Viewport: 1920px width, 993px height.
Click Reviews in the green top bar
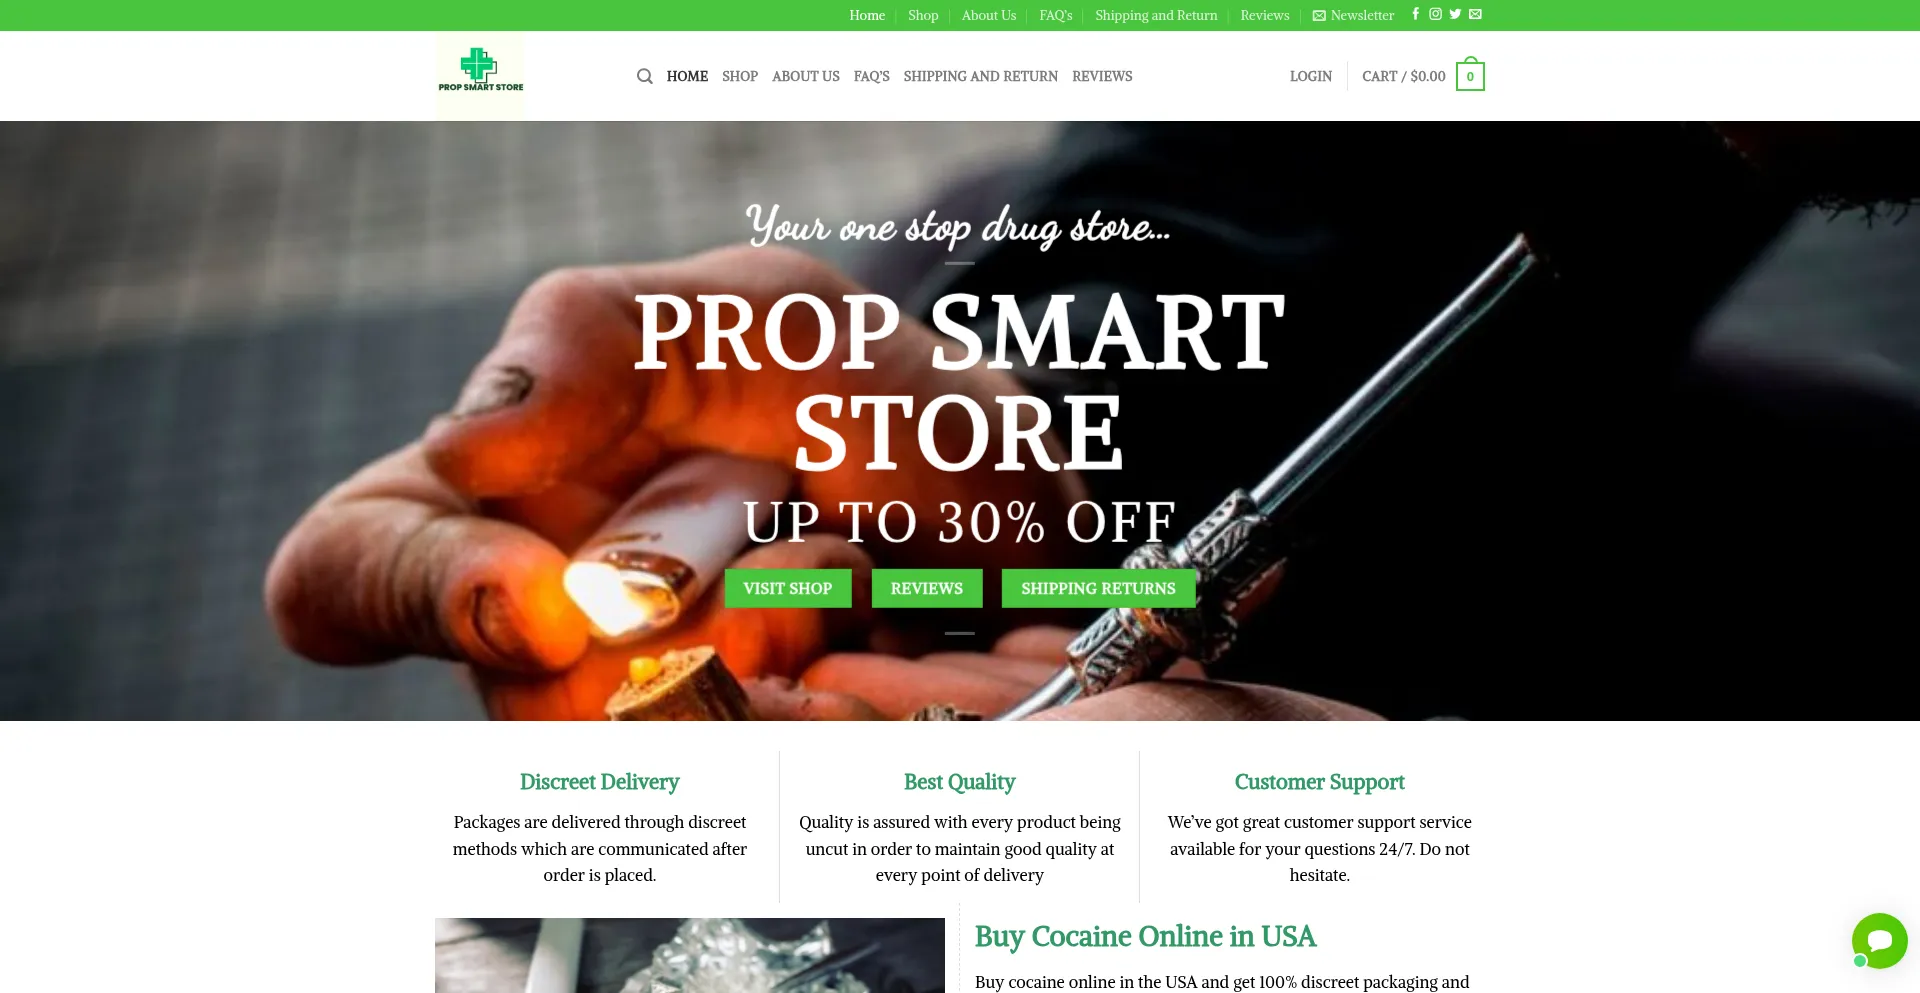[1265, 15]
